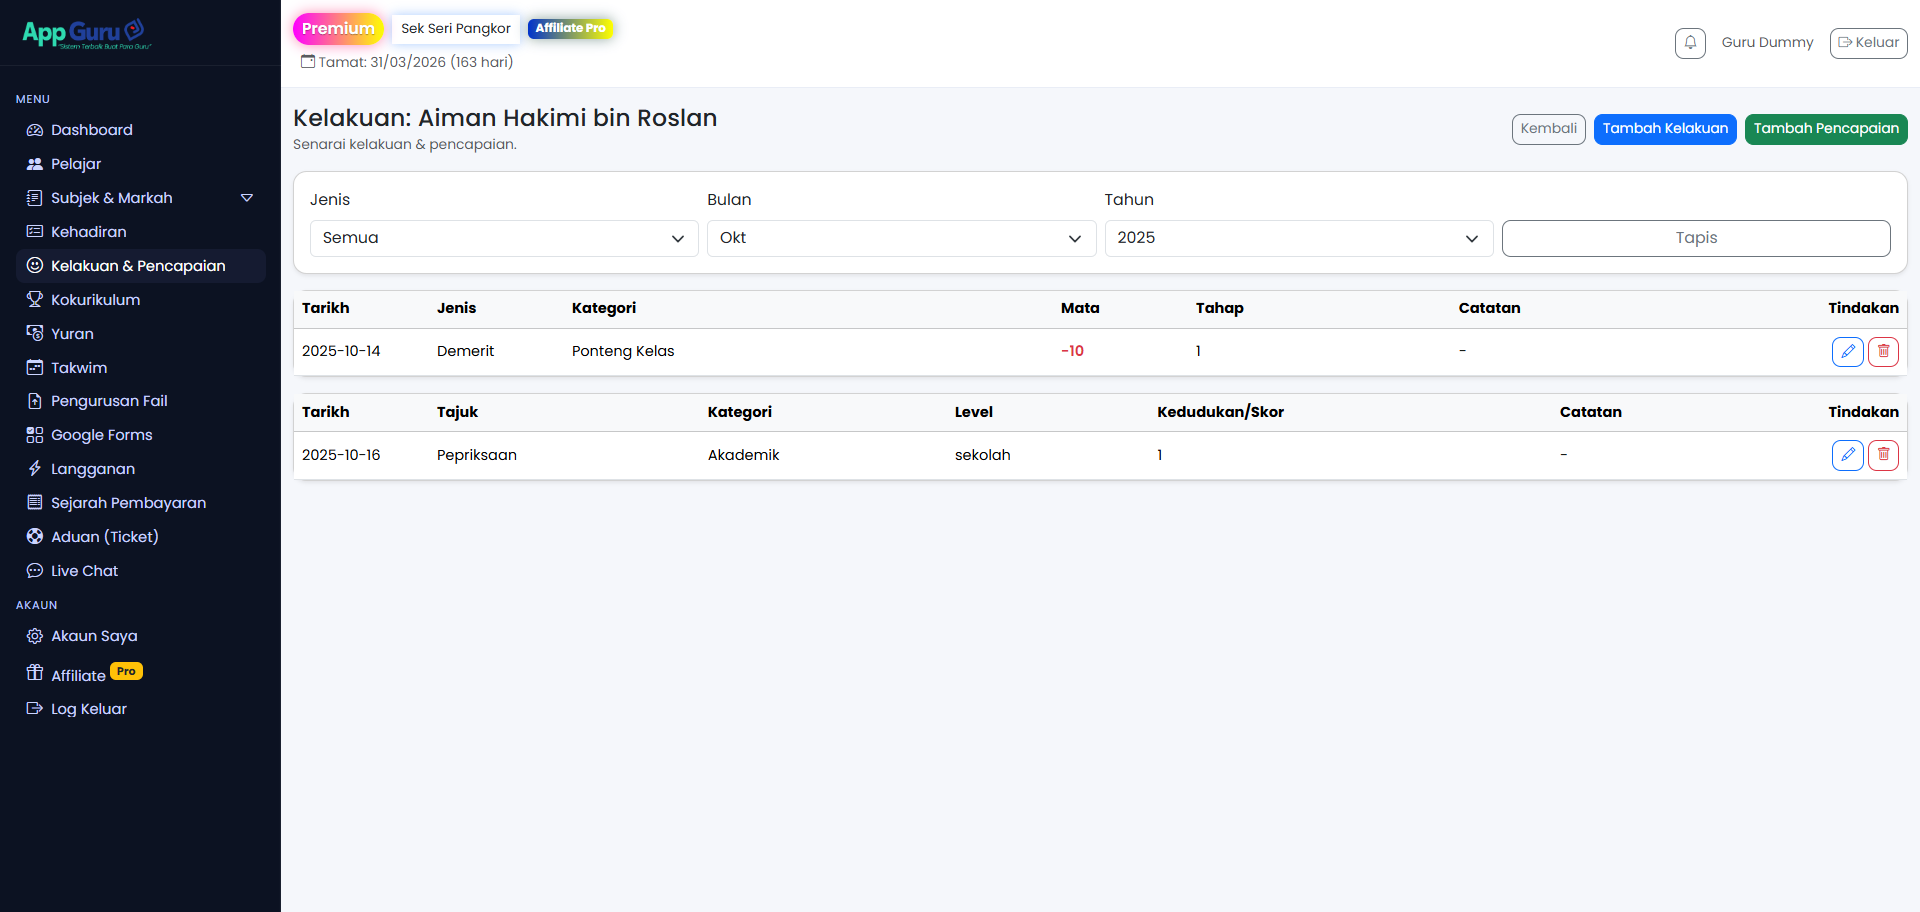Viewport: 1920px width, 912px height.
Task: Click the Keluar button in header
Action: pyautogui.click(x=1868, y=43)
